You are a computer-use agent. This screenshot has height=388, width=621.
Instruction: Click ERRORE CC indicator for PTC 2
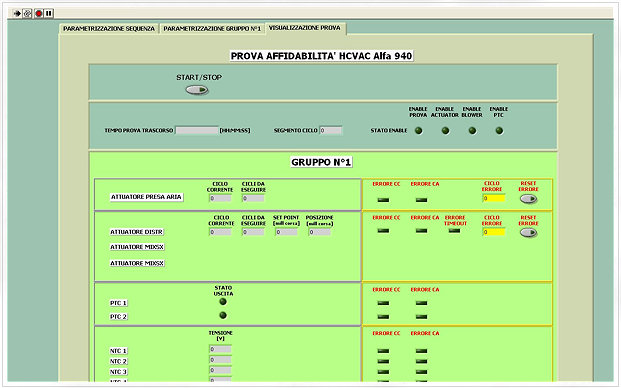(x=383, y=317)
